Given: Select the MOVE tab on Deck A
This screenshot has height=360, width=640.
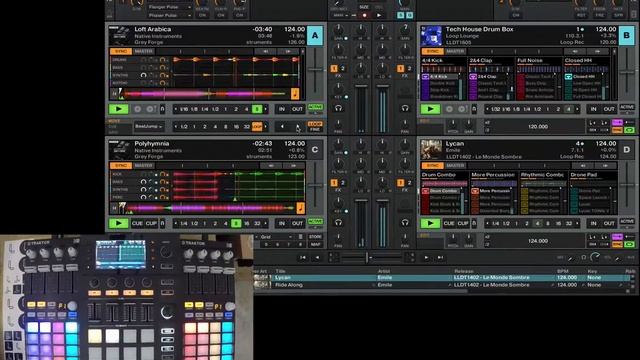Looking at the screenshot, I should [x=114, y=121].
